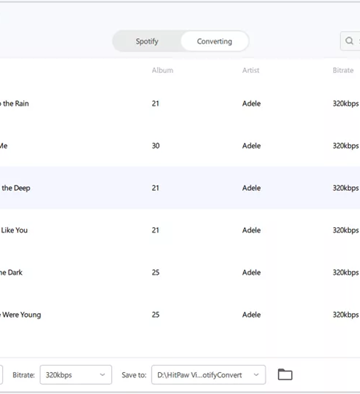Click the 'Bitrate:' label at bottom

[24, 375]
